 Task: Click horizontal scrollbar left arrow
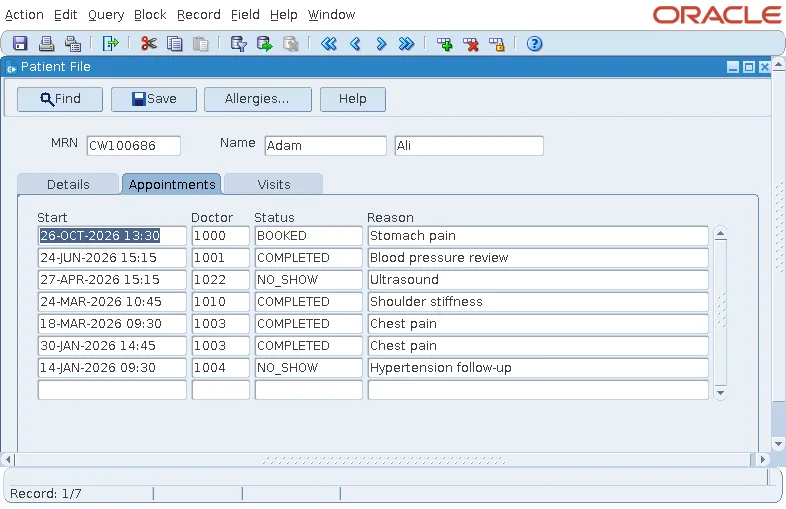8,459
